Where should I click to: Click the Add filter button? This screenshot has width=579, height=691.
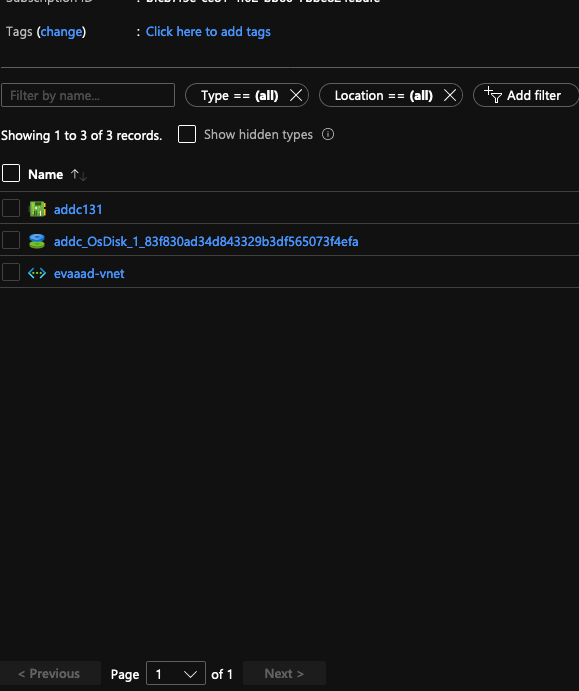coord(525,95)
